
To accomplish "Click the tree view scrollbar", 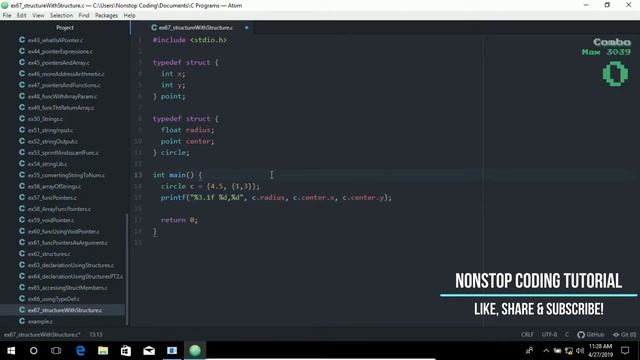I will click(127, 269).
